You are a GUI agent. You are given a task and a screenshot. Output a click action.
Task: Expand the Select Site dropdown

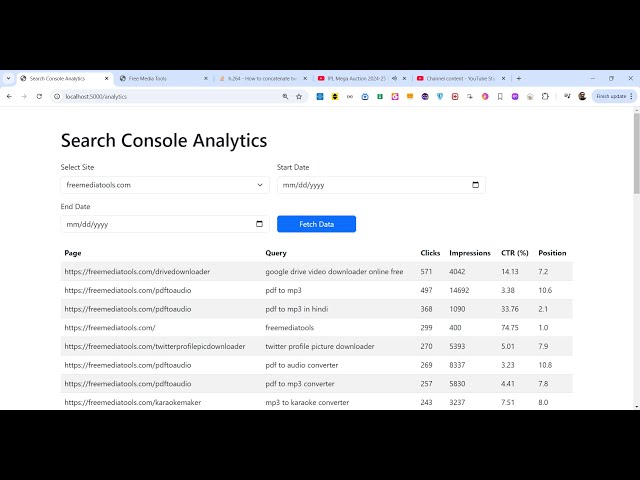coord(165,185)
